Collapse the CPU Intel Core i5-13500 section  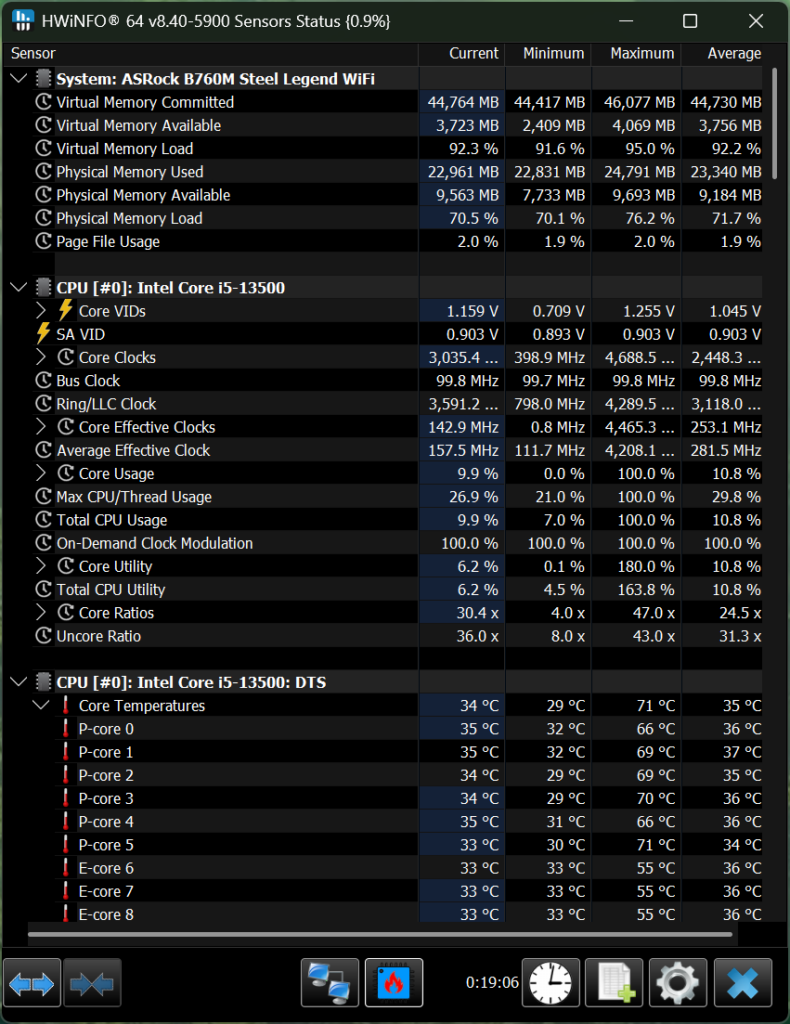(19, 288)
